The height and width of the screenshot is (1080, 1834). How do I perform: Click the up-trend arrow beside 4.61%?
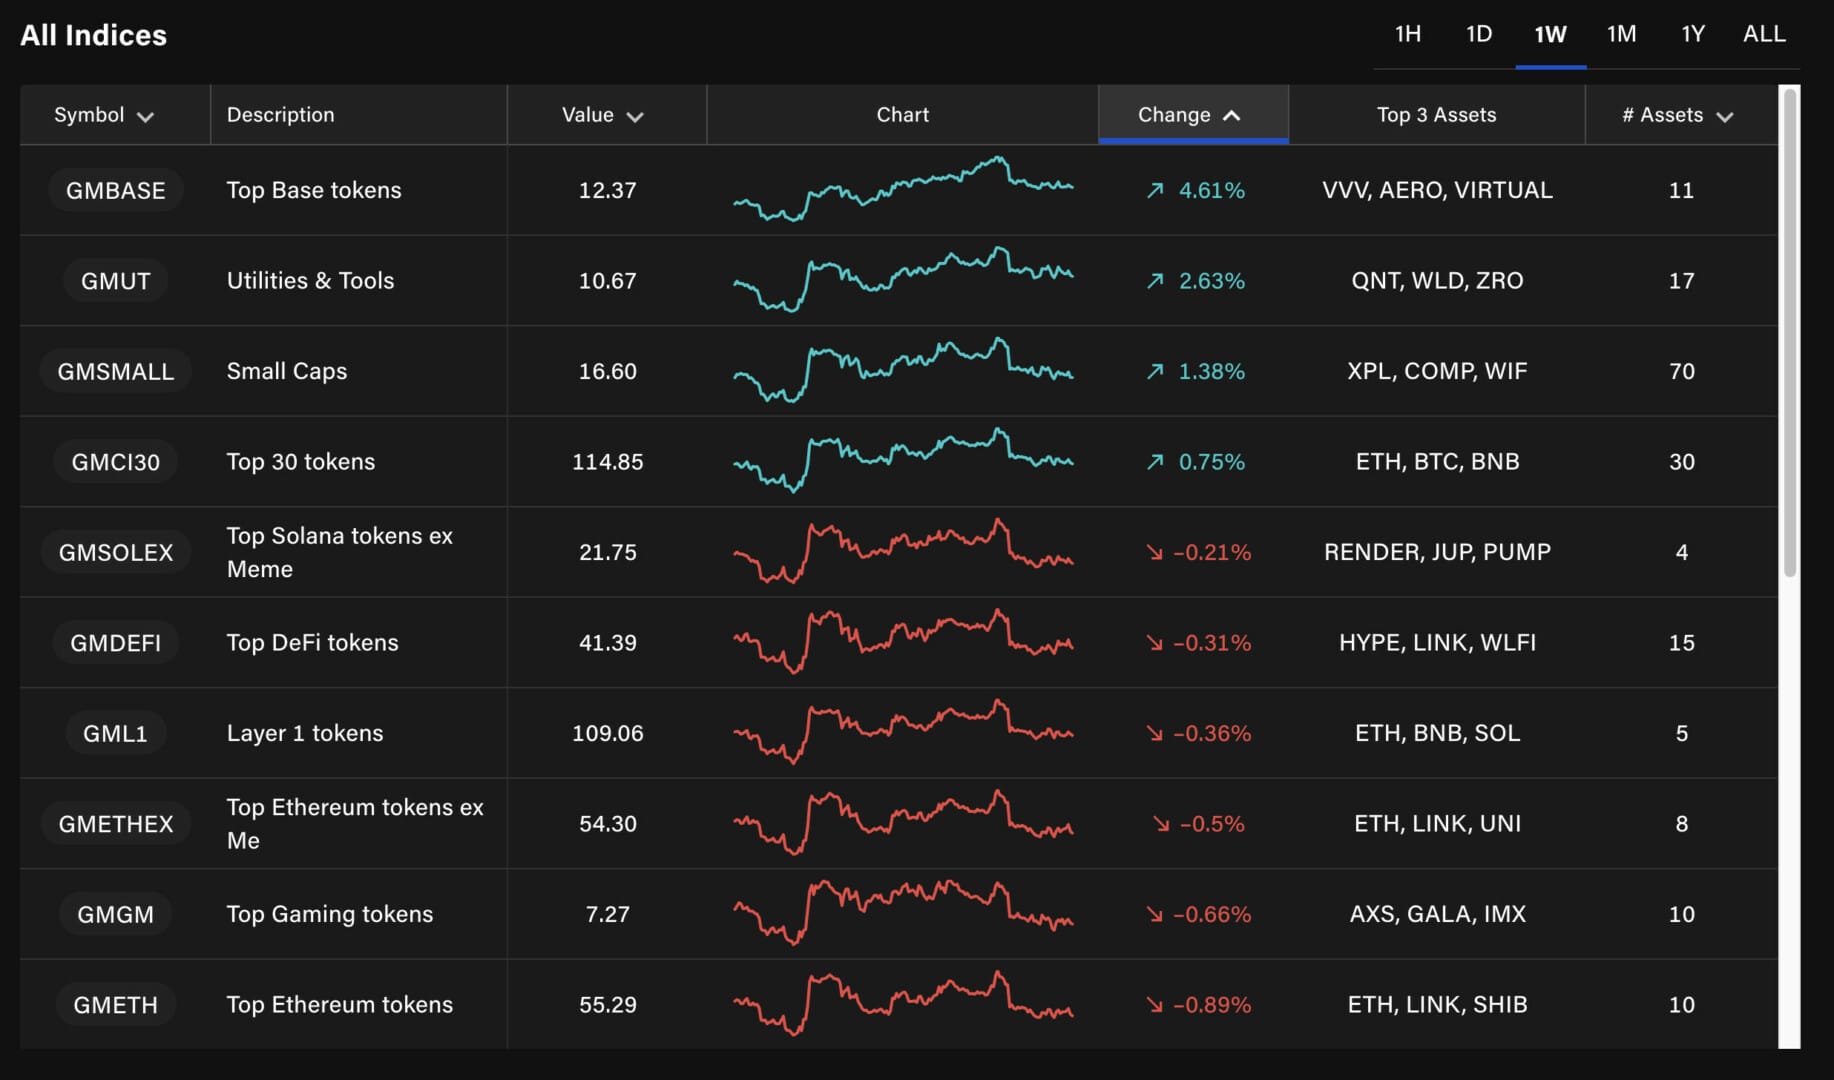1155,190
